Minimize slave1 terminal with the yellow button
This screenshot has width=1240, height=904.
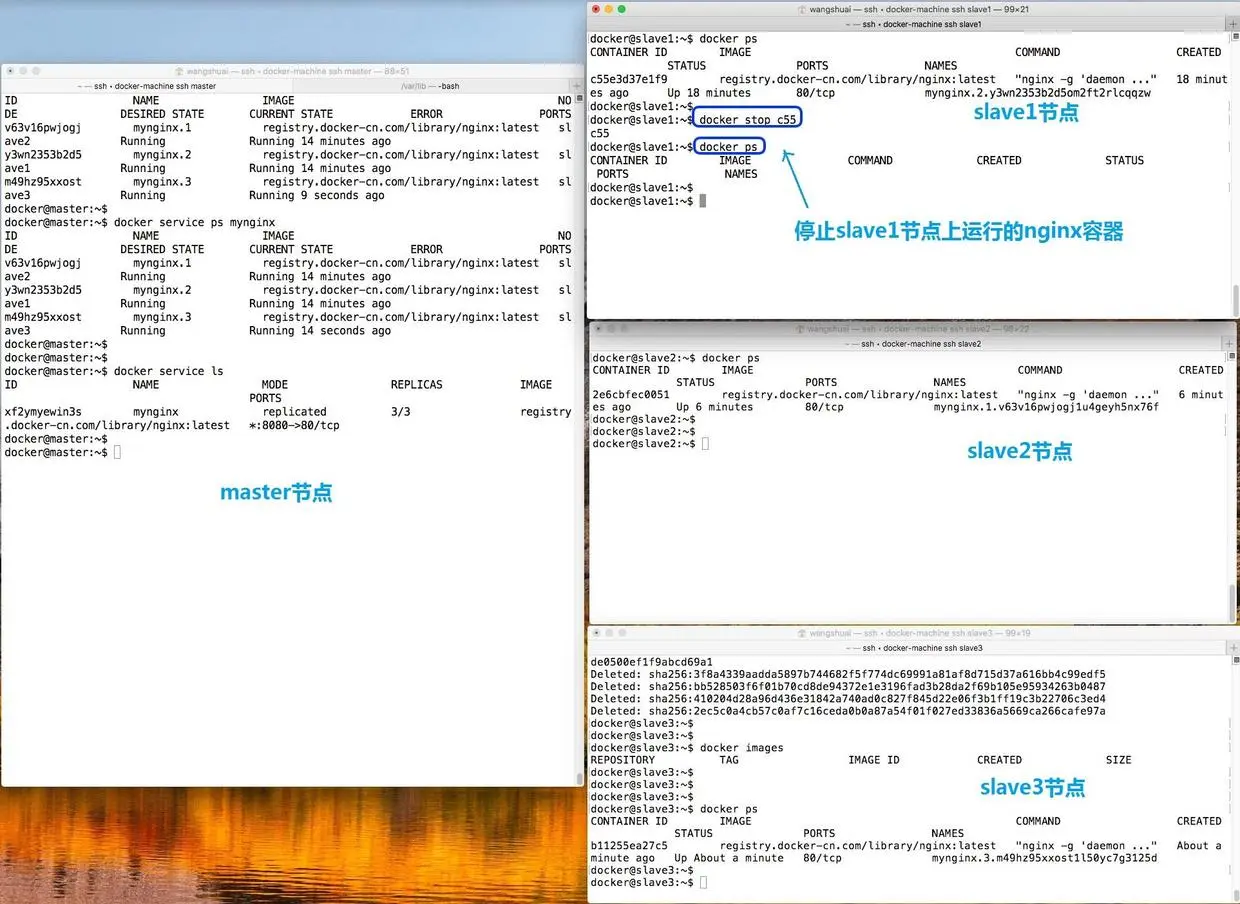pyautogui.click(x=609, y=9)
